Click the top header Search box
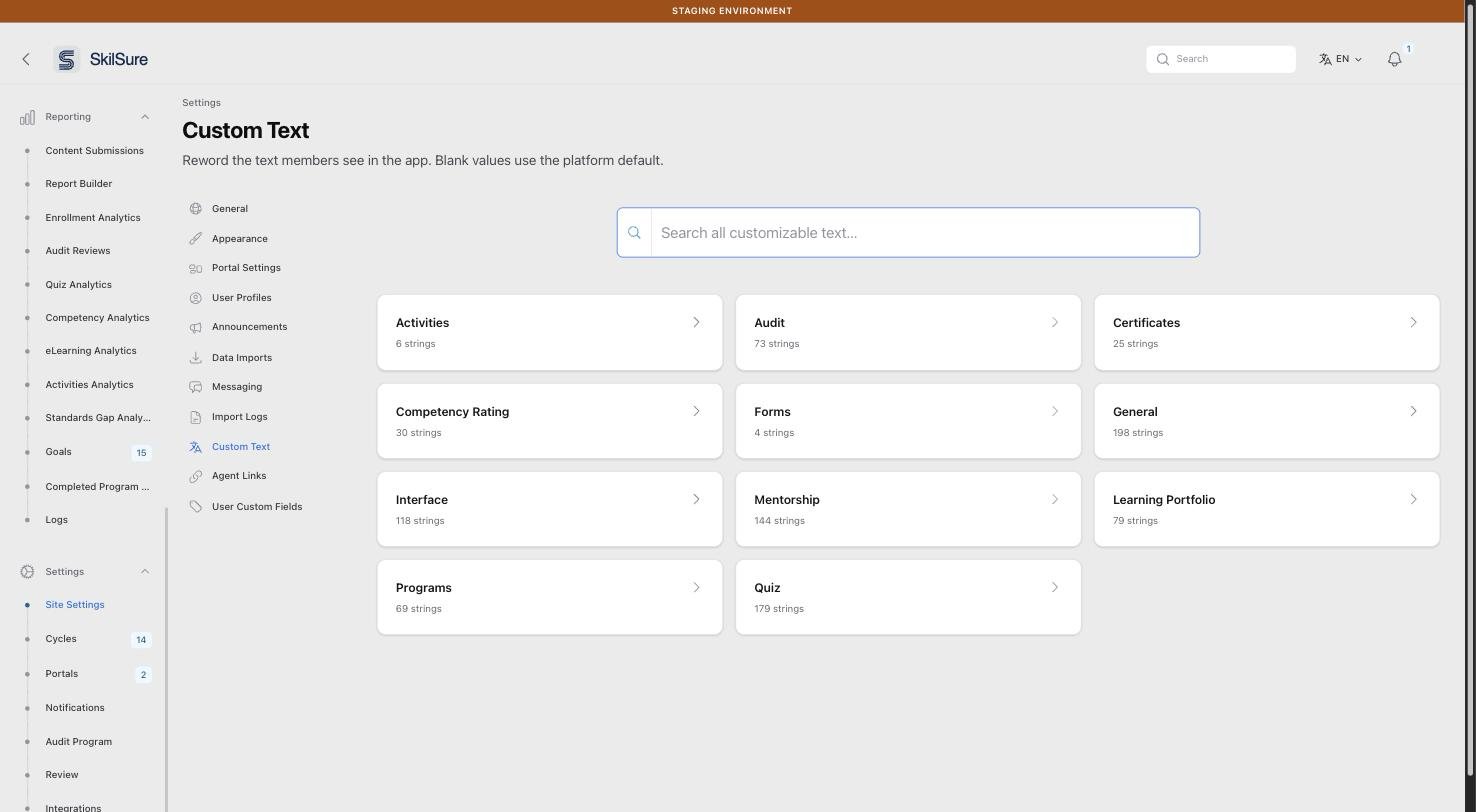The width and height of the screenshot is (1476, 812). (x=1221, y=59)
